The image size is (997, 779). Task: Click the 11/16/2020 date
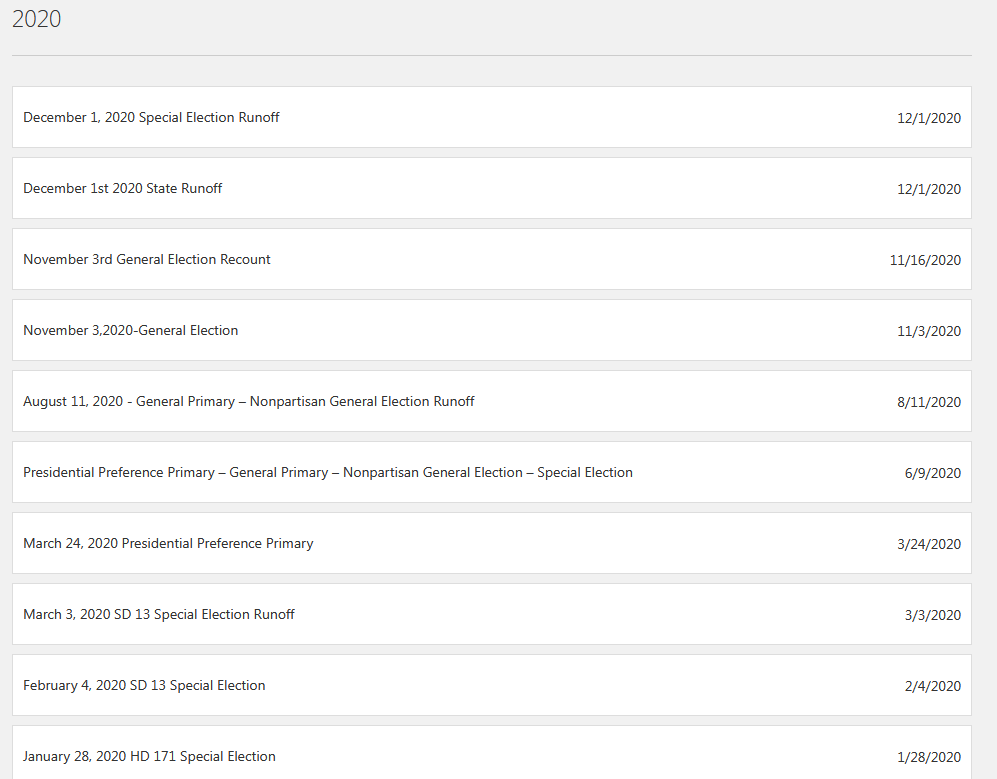[925, 260]
